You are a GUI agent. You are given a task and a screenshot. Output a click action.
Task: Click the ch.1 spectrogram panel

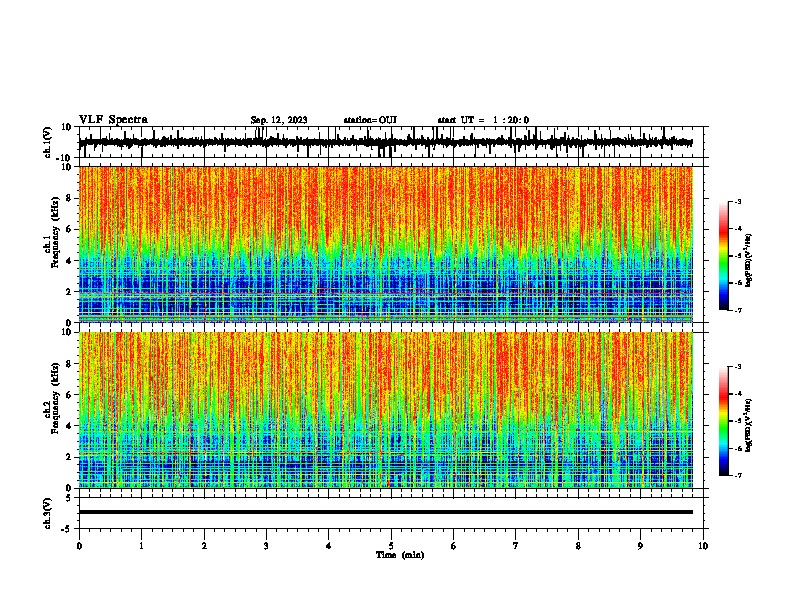[386, 244]
